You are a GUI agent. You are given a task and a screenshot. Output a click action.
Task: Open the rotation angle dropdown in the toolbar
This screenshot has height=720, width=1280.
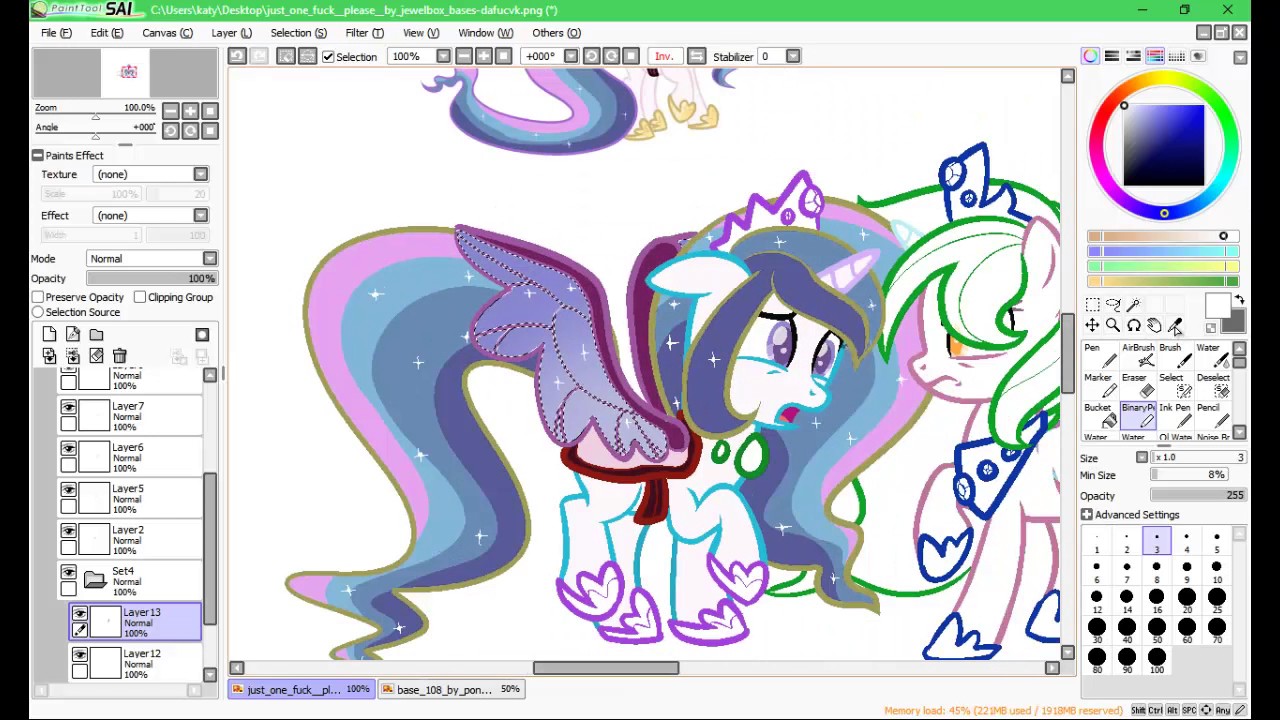coord(571,56)
